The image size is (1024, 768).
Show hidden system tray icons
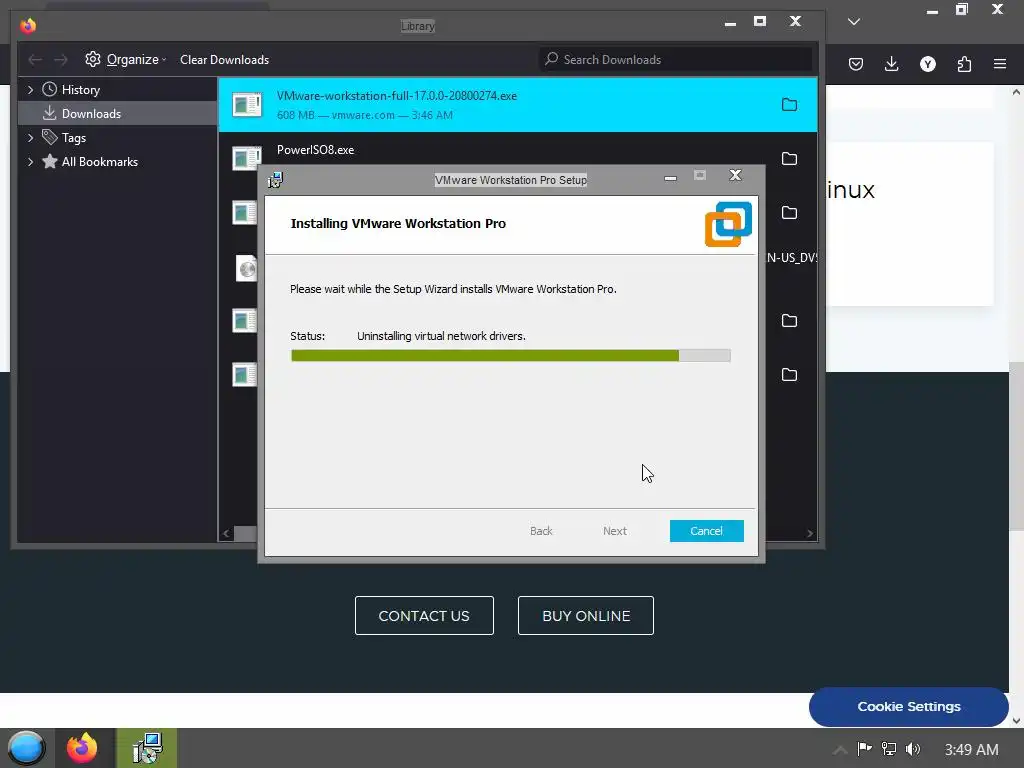coord(840,750)
